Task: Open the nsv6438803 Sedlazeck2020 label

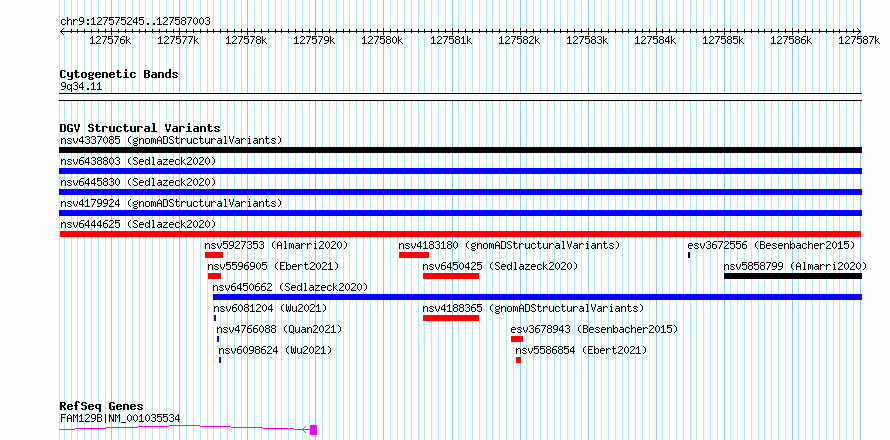Action: point(138,161)
